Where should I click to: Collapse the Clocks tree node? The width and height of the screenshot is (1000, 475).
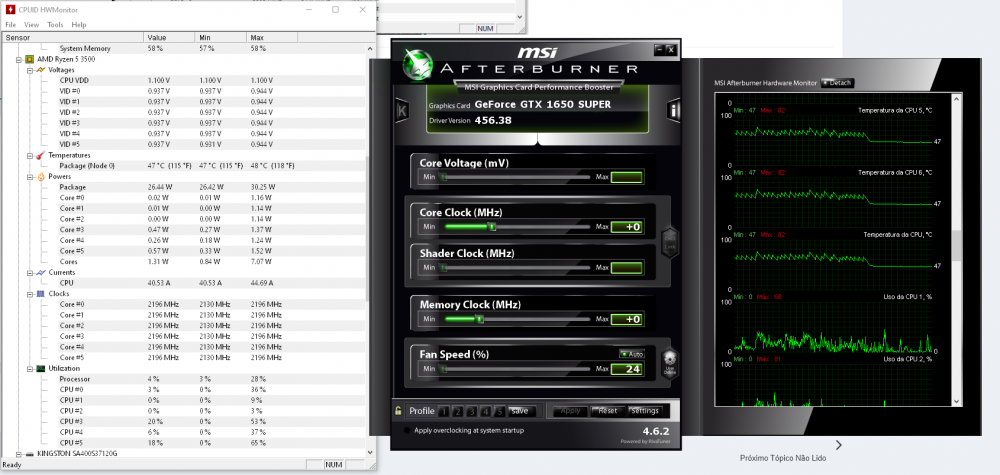click(30, 294)
